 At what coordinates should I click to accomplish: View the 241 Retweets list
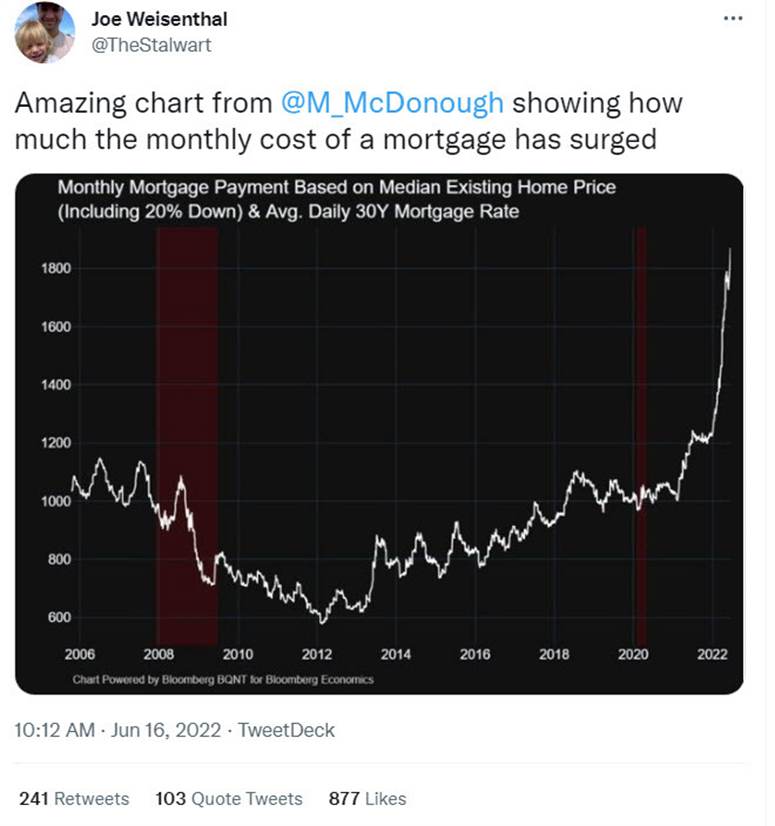[x=74, y=798]
